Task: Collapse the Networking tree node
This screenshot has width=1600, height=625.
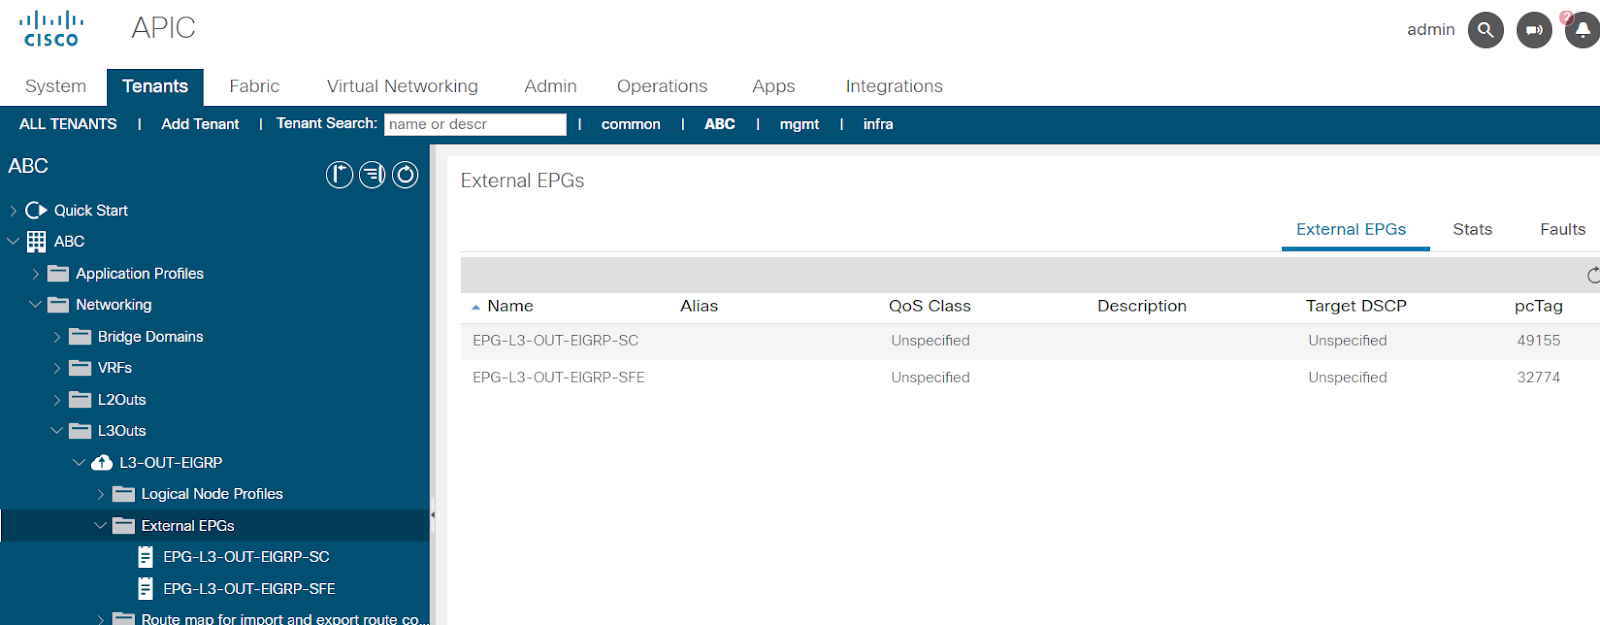Action: click(x=36, y=304)
